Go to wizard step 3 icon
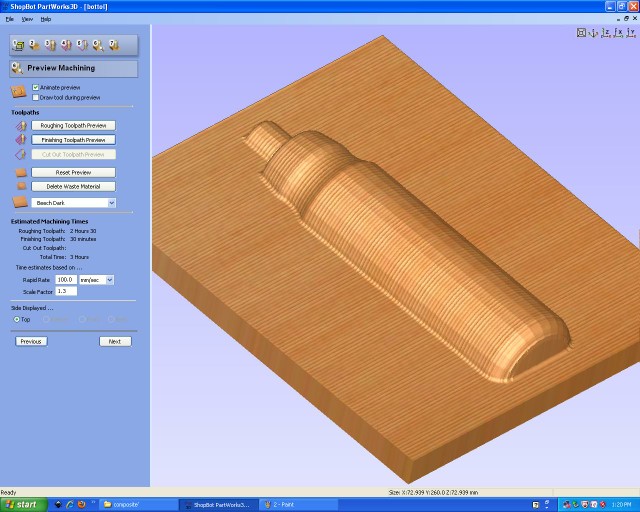 pyautogui.click(x=50, y=45)
